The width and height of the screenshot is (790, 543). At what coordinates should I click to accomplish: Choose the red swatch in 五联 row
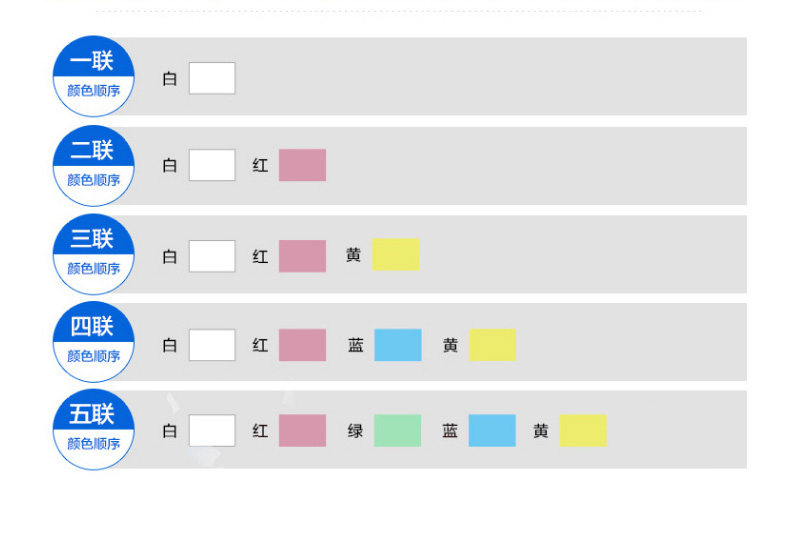[x=302, y=431]
